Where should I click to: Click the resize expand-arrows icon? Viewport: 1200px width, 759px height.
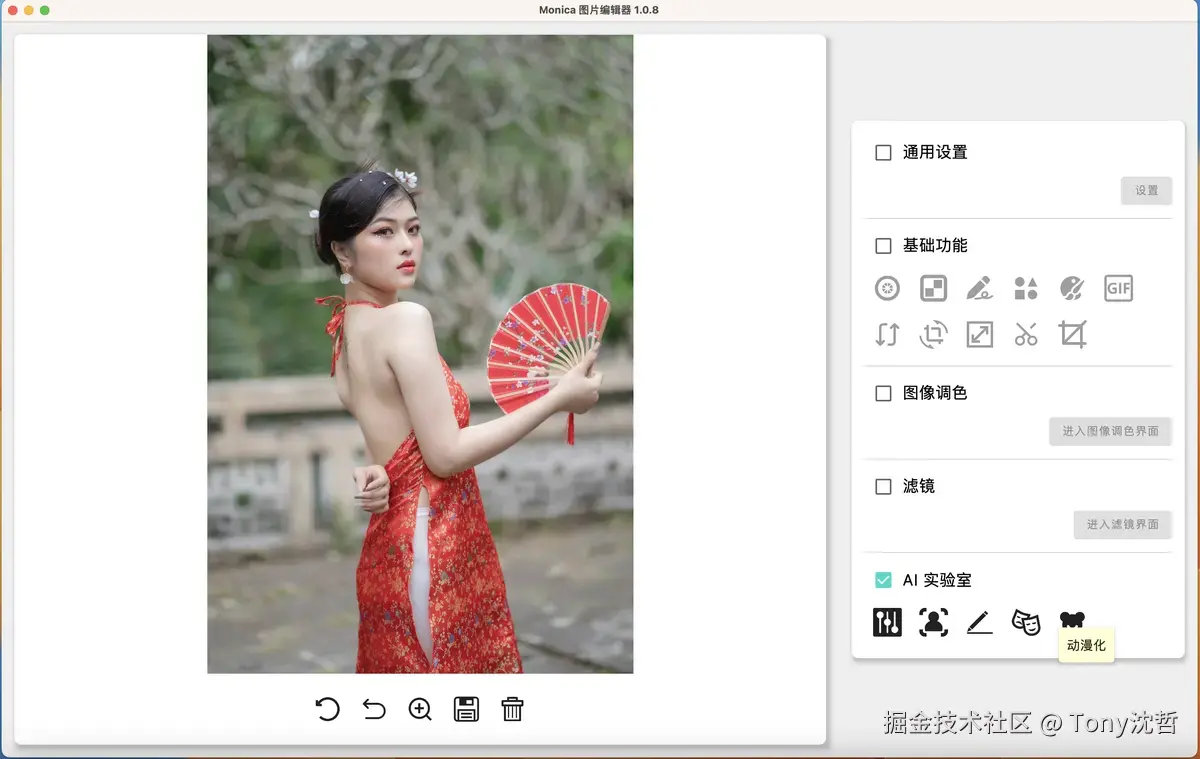tap(979, 334)
